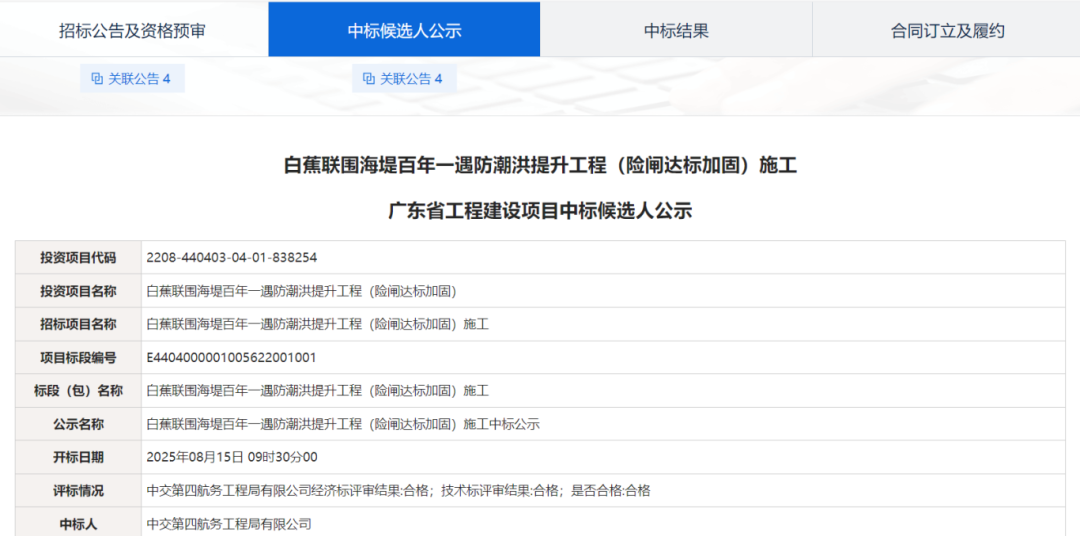Click the copy icon under the 中标候选人公示 tab
1080x536 pixels.
click(369, 78)
